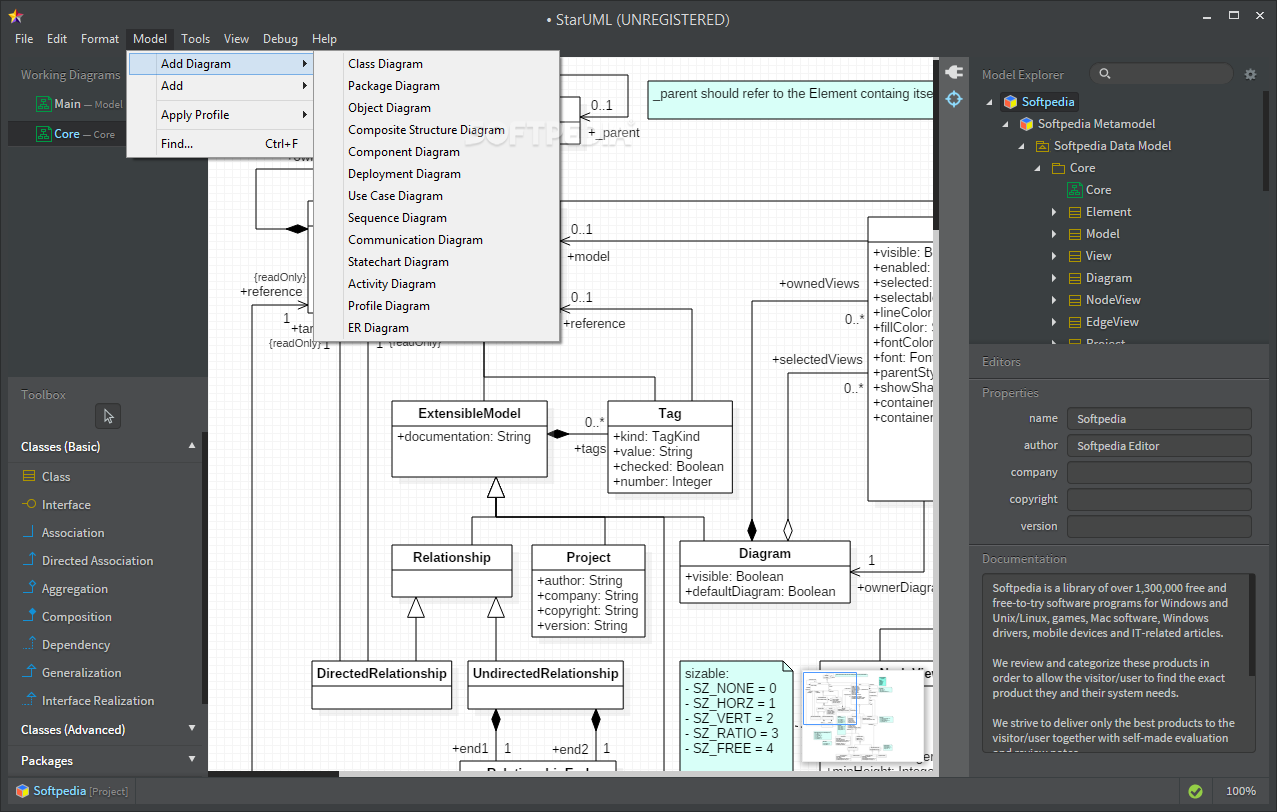The image size is (1277, 812).
Task: Expand the EdgeView tree node
Action: 1054,322
